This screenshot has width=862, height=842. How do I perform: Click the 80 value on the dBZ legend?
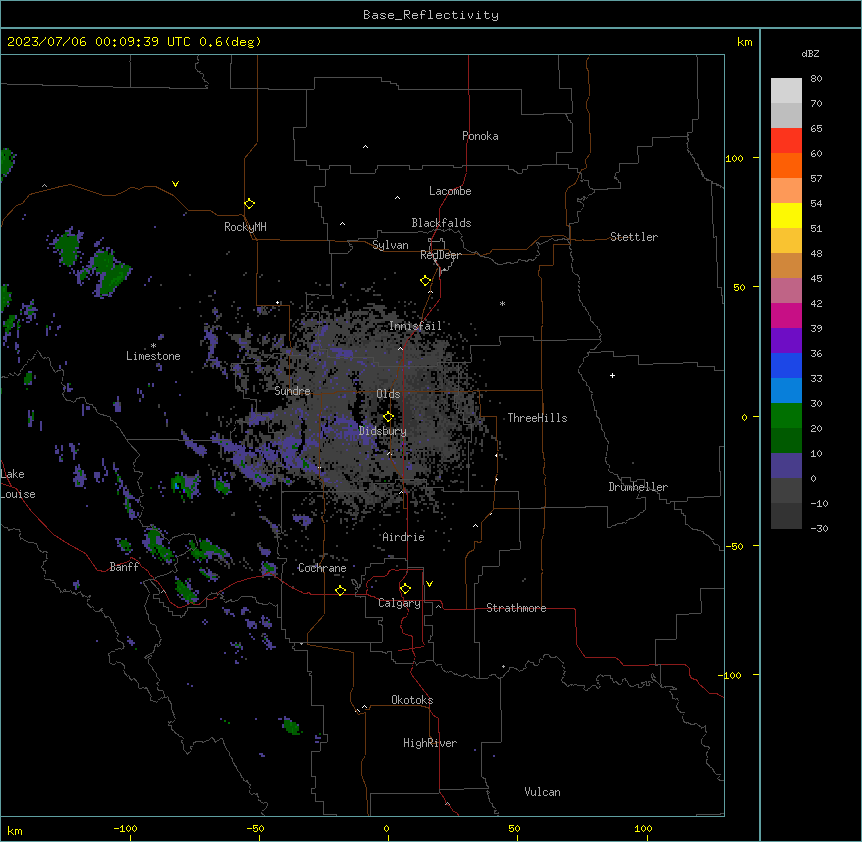[816, 79]
